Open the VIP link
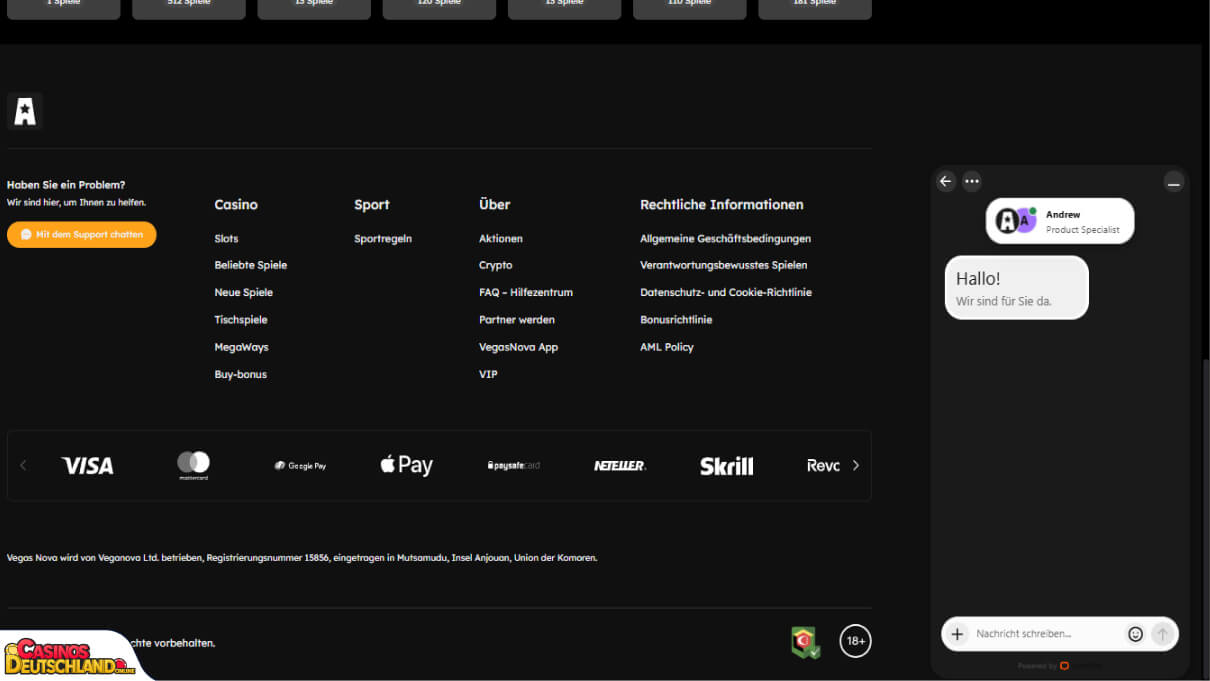This screenshot has height=681, width=1210. (488, 374)
